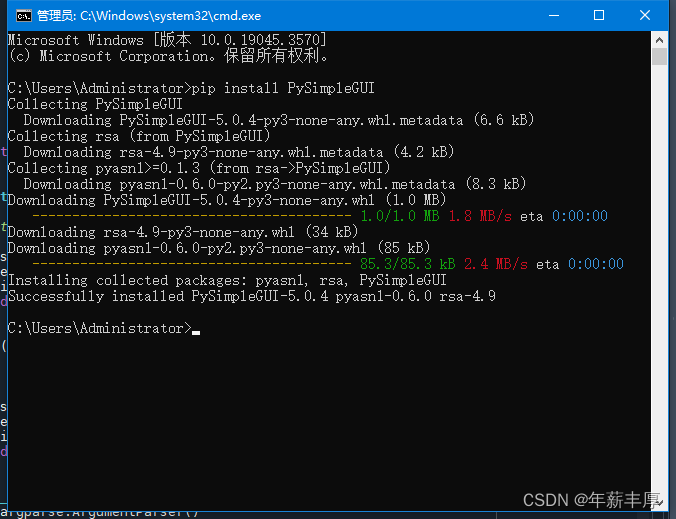Click the "Downloading PySimpleGUI-5.0.4-py3-none-any.whl (1.0 MB)" line
Screen dimensions: 676x519
pyautogui.click(x=227, y=200)
